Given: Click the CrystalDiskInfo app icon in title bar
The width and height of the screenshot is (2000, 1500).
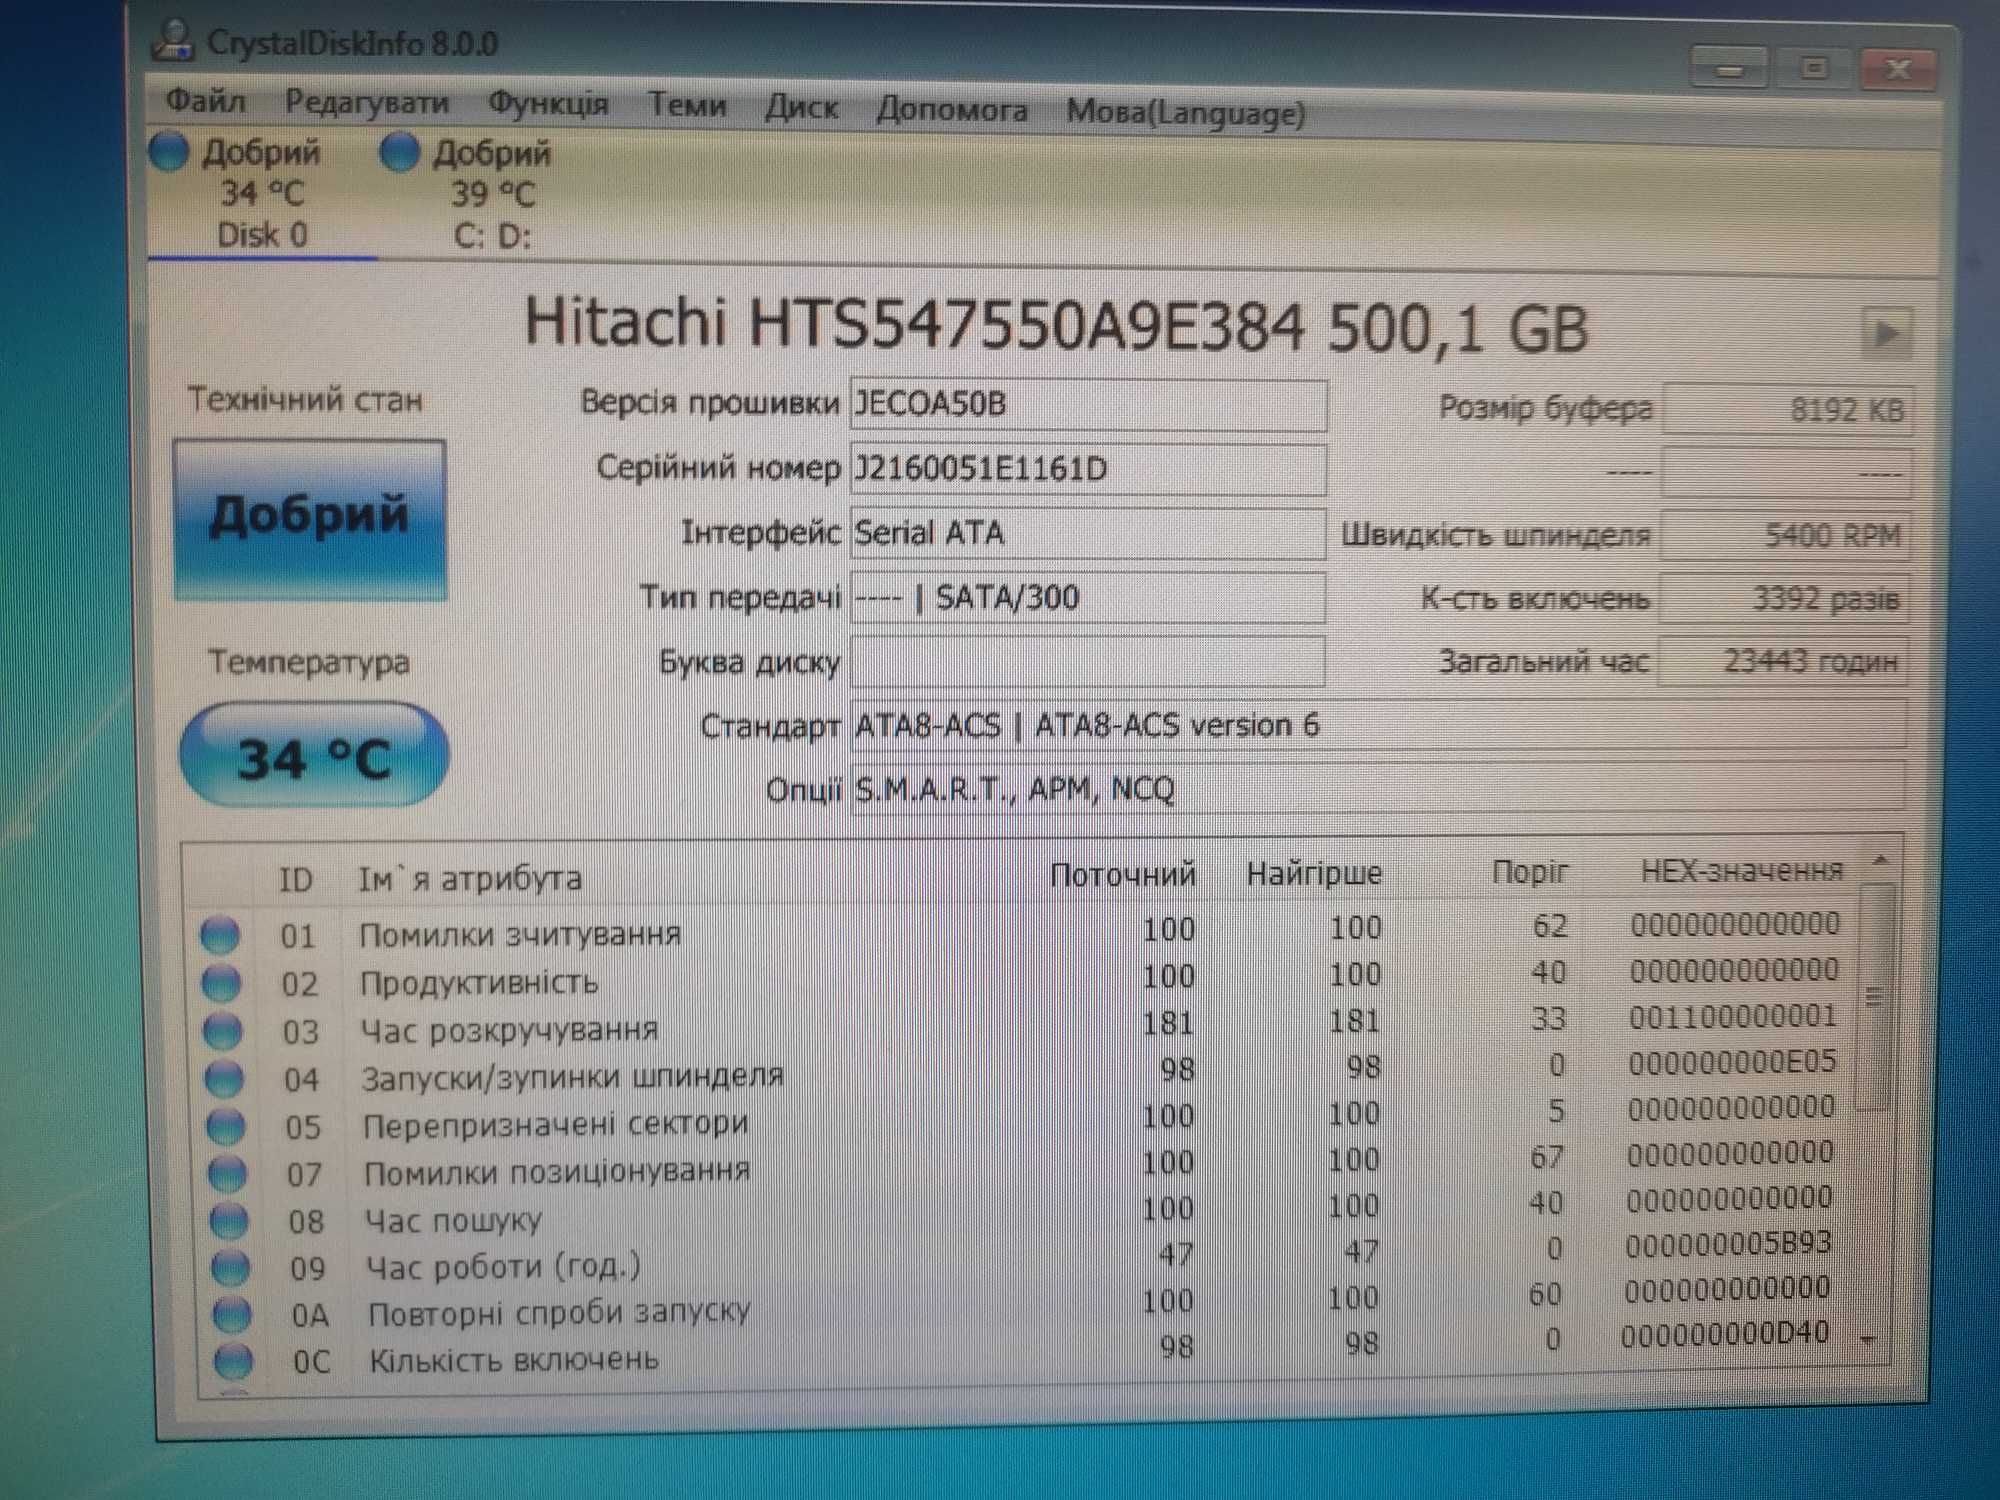Looking at the screenshot, I should [x=173, y=40].
